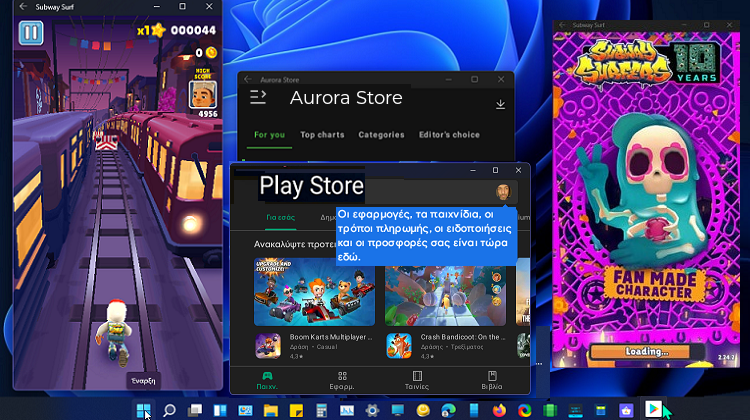750x420 pixels.
Task: Open the phone-shaped taskbar icon
Action: [474, 410]
